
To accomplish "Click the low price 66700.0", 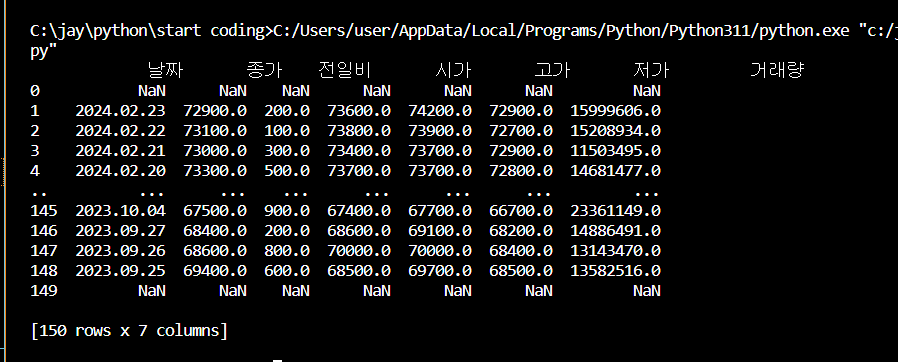I will tap(521, 211).
